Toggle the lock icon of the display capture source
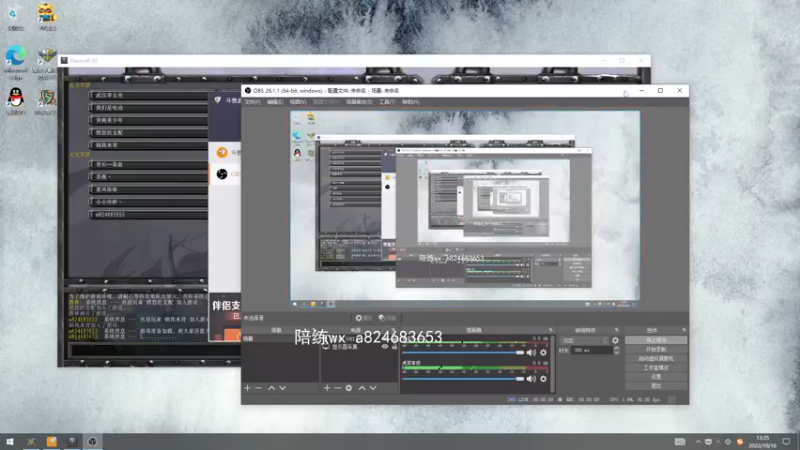Screen dimensions: 800x450 coord(394,346)
